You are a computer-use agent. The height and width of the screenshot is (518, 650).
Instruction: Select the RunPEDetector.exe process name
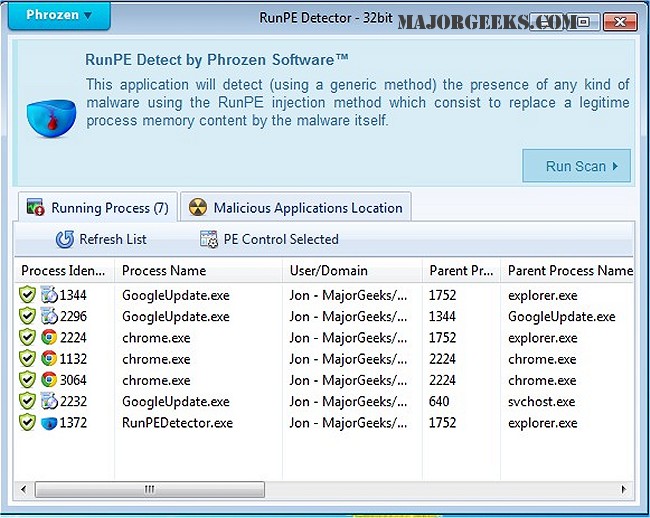coord(177,423)
